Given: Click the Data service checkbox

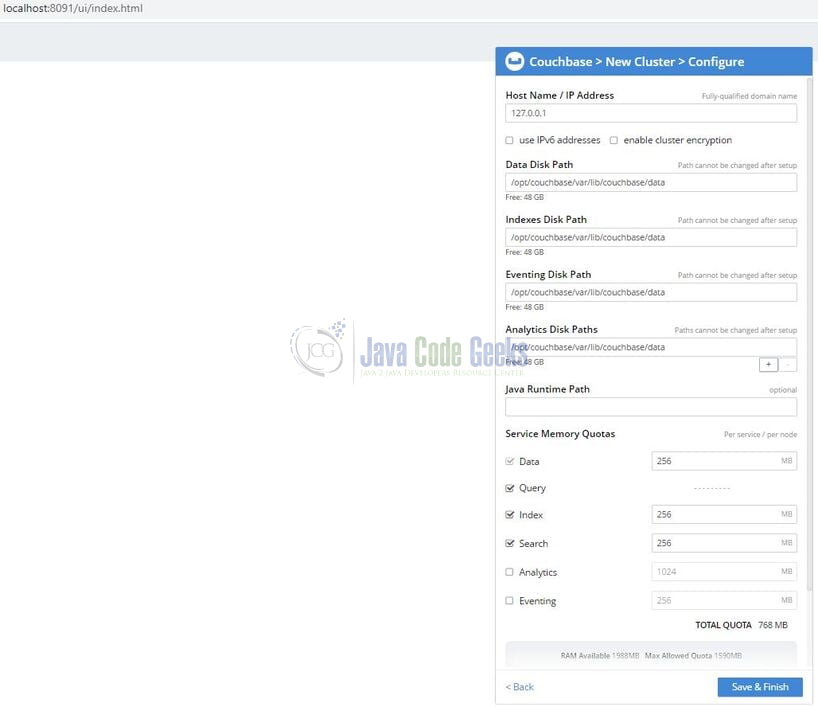Looking at the screenshot, I should coord(512,461).
